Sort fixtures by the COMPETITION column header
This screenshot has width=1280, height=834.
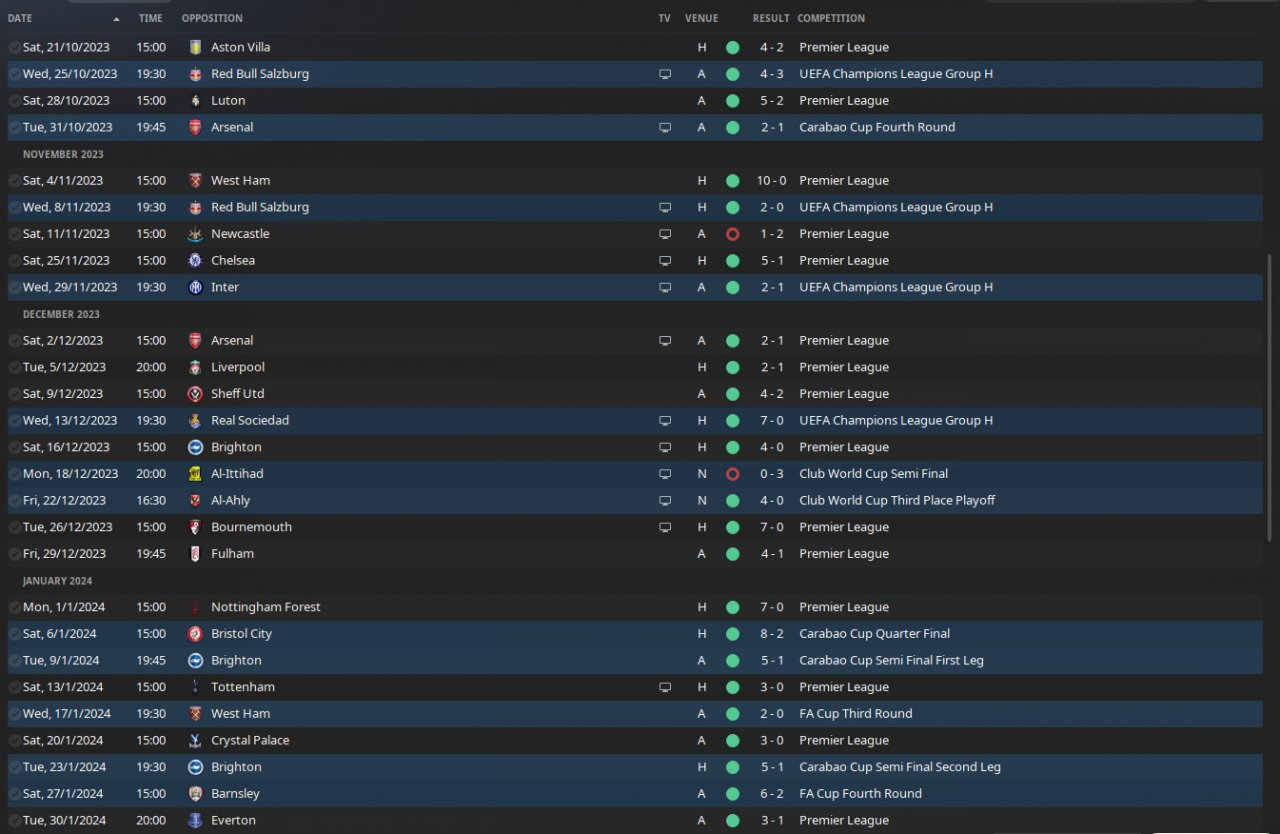click(x=831, y=18)
